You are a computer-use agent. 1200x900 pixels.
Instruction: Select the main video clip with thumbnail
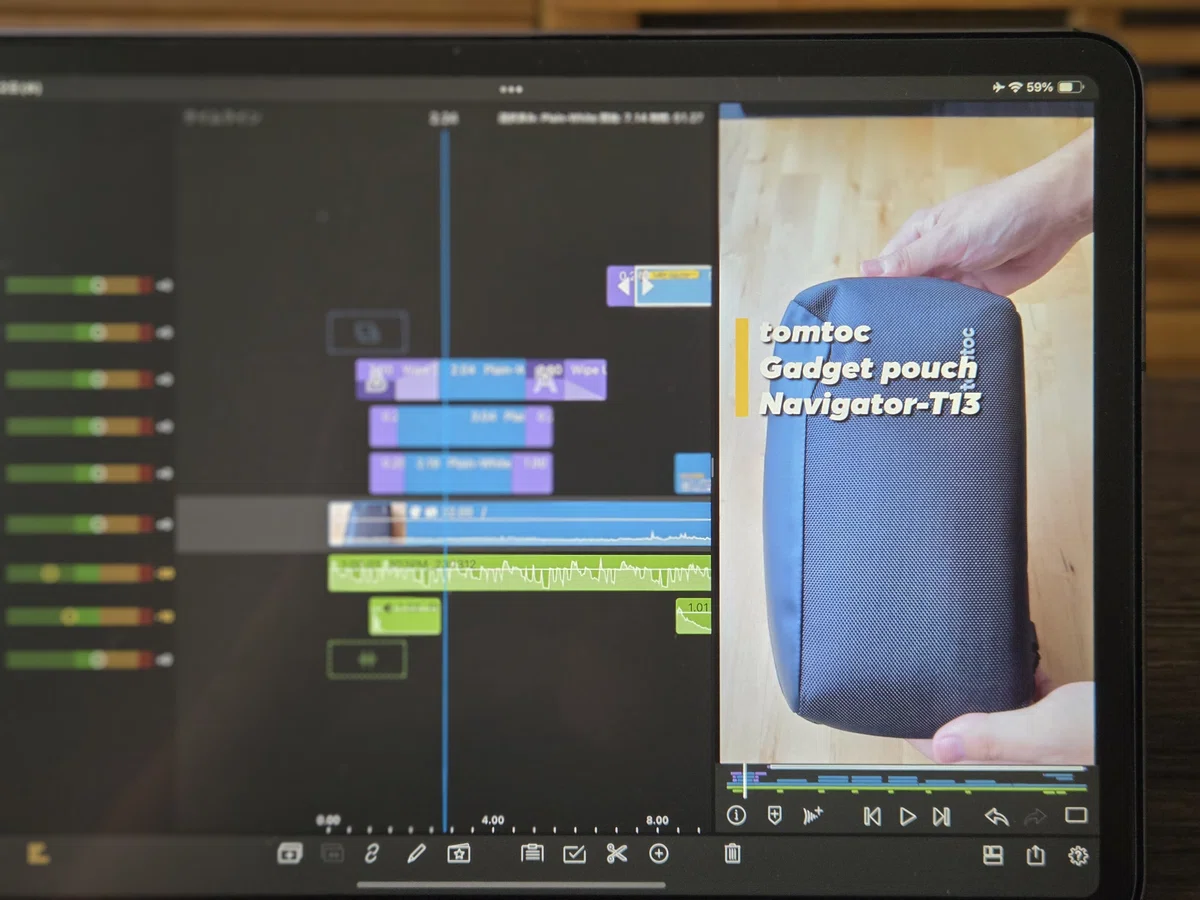520,524
